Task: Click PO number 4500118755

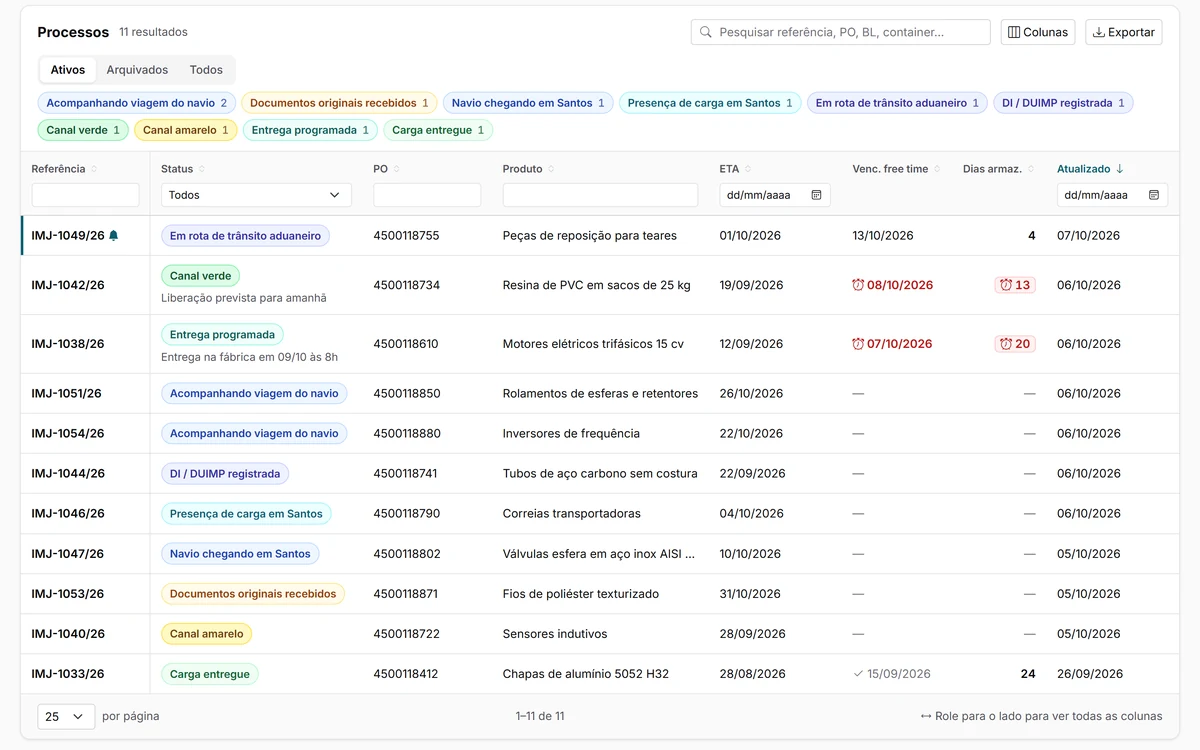Action: point(406,236)
